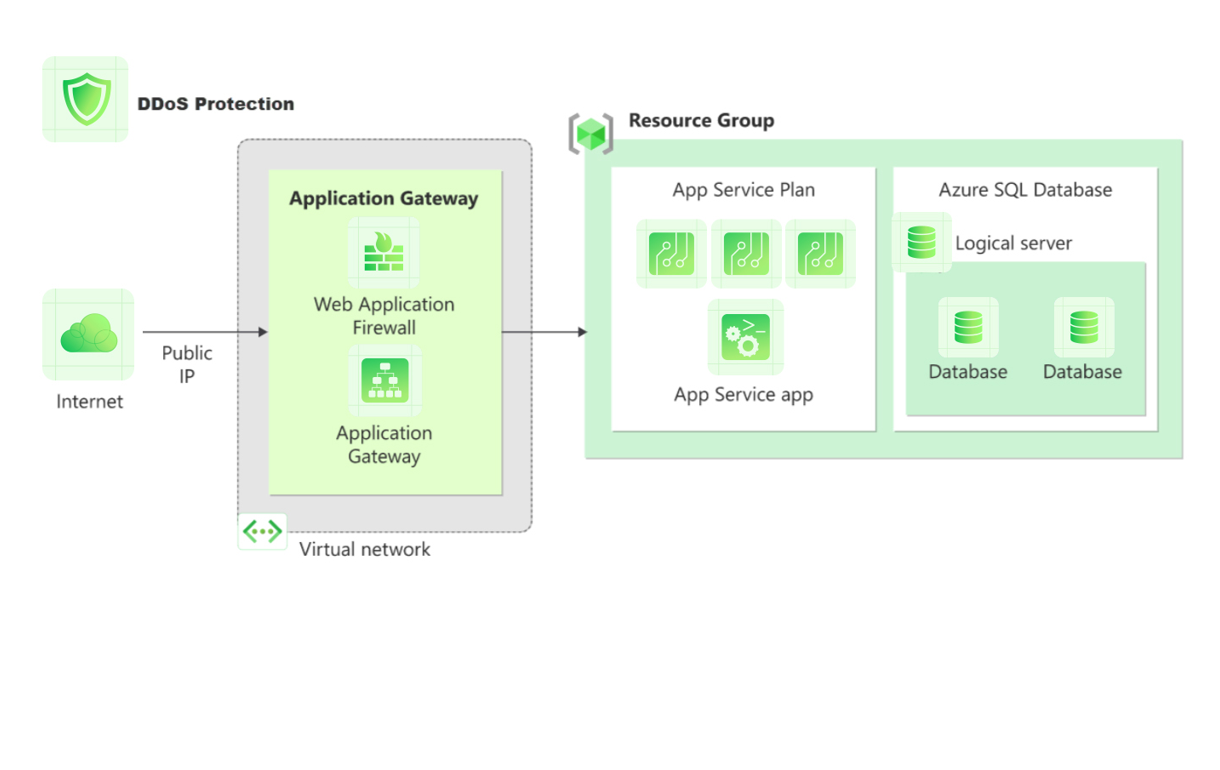Image resolution: width=1220 pixels, height=770 pixels.
Task: Click the arrow from gateway to Resource Group
Action: coord(544,332)
